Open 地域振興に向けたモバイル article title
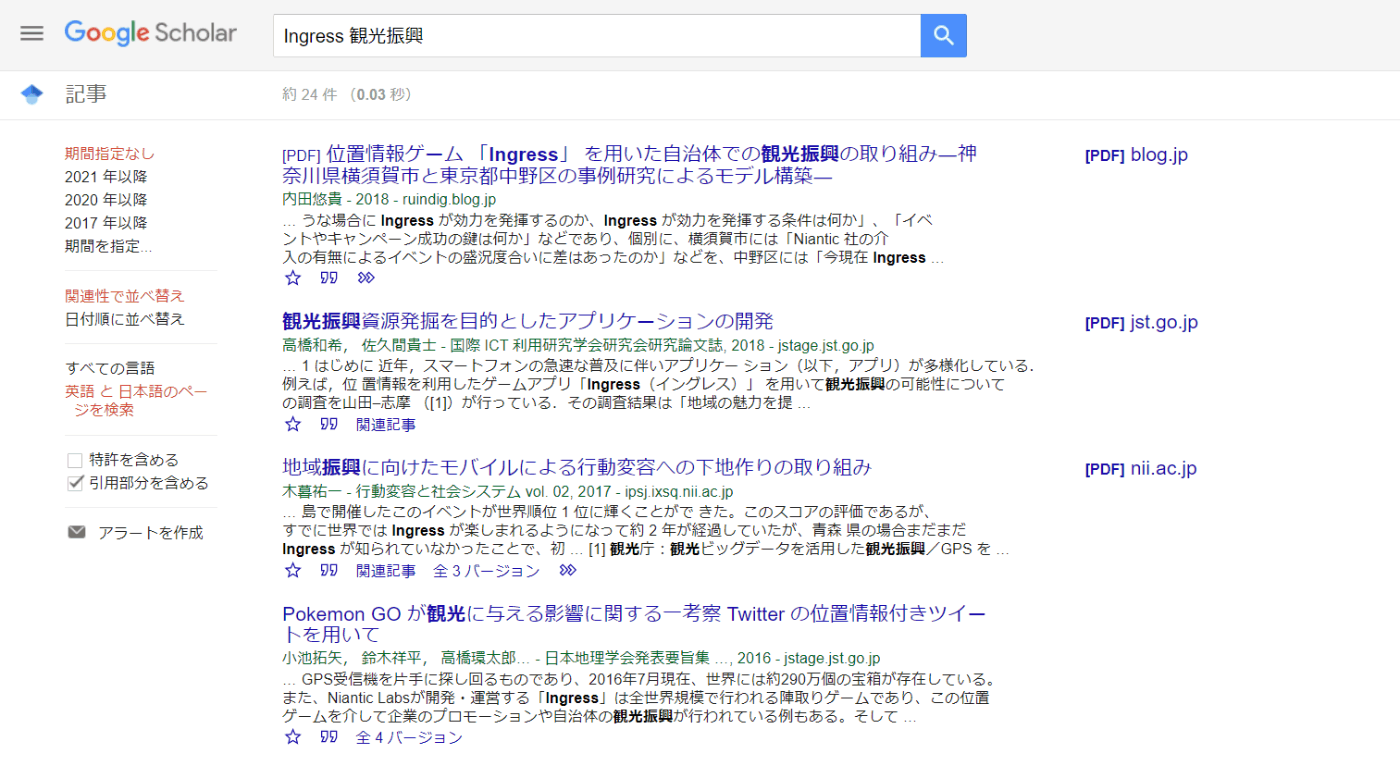This screenshot has height=766, width=1400. (577, 467)
